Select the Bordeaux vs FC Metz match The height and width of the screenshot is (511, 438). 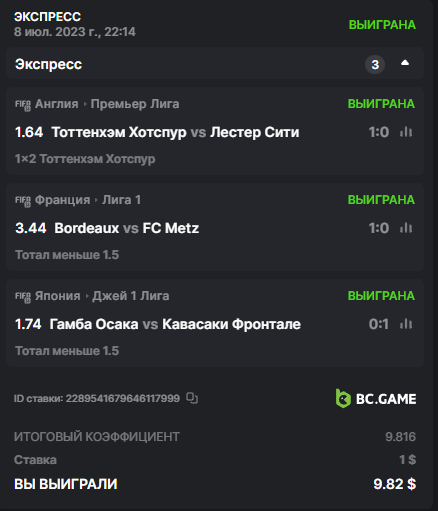[127, 228]
